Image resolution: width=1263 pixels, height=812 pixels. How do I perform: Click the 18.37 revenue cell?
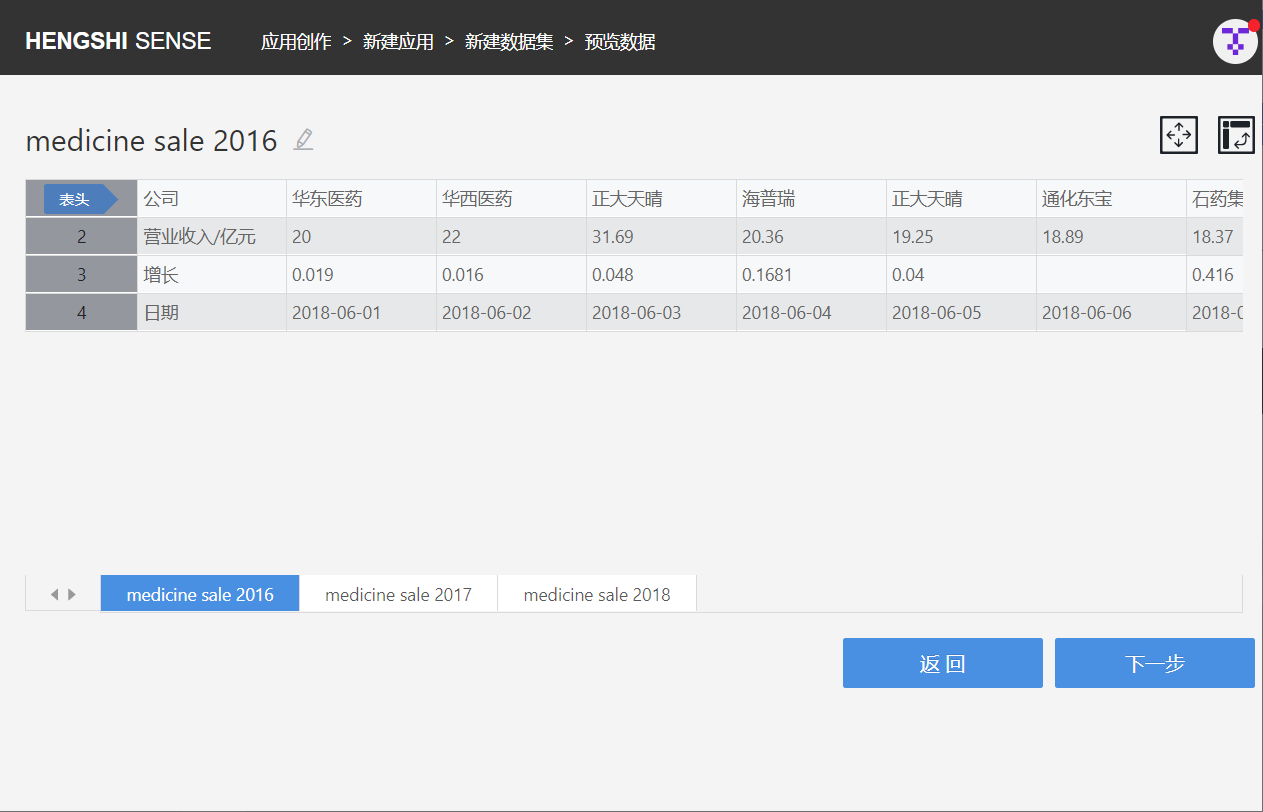coord(1214,237)
